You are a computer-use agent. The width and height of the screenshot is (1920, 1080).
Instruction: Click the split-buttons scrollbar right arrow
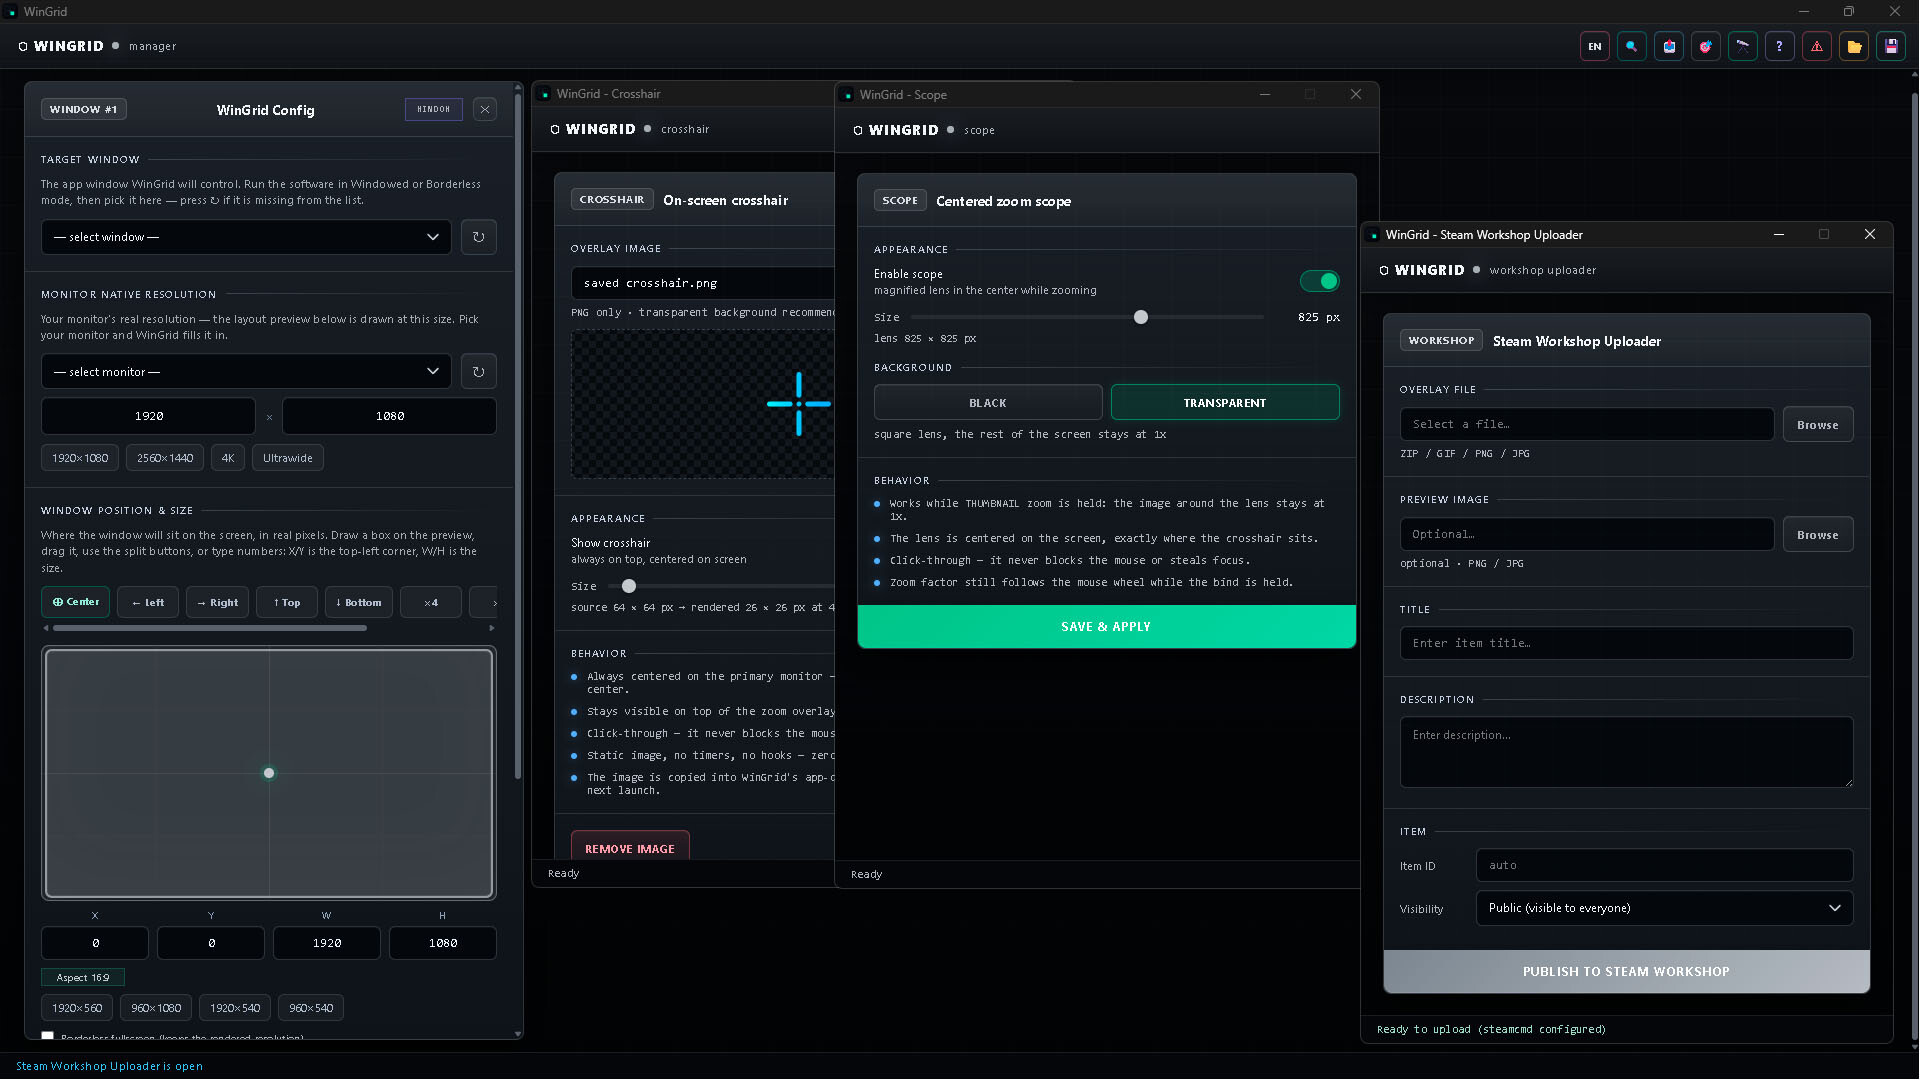click(x=491, y=628)
